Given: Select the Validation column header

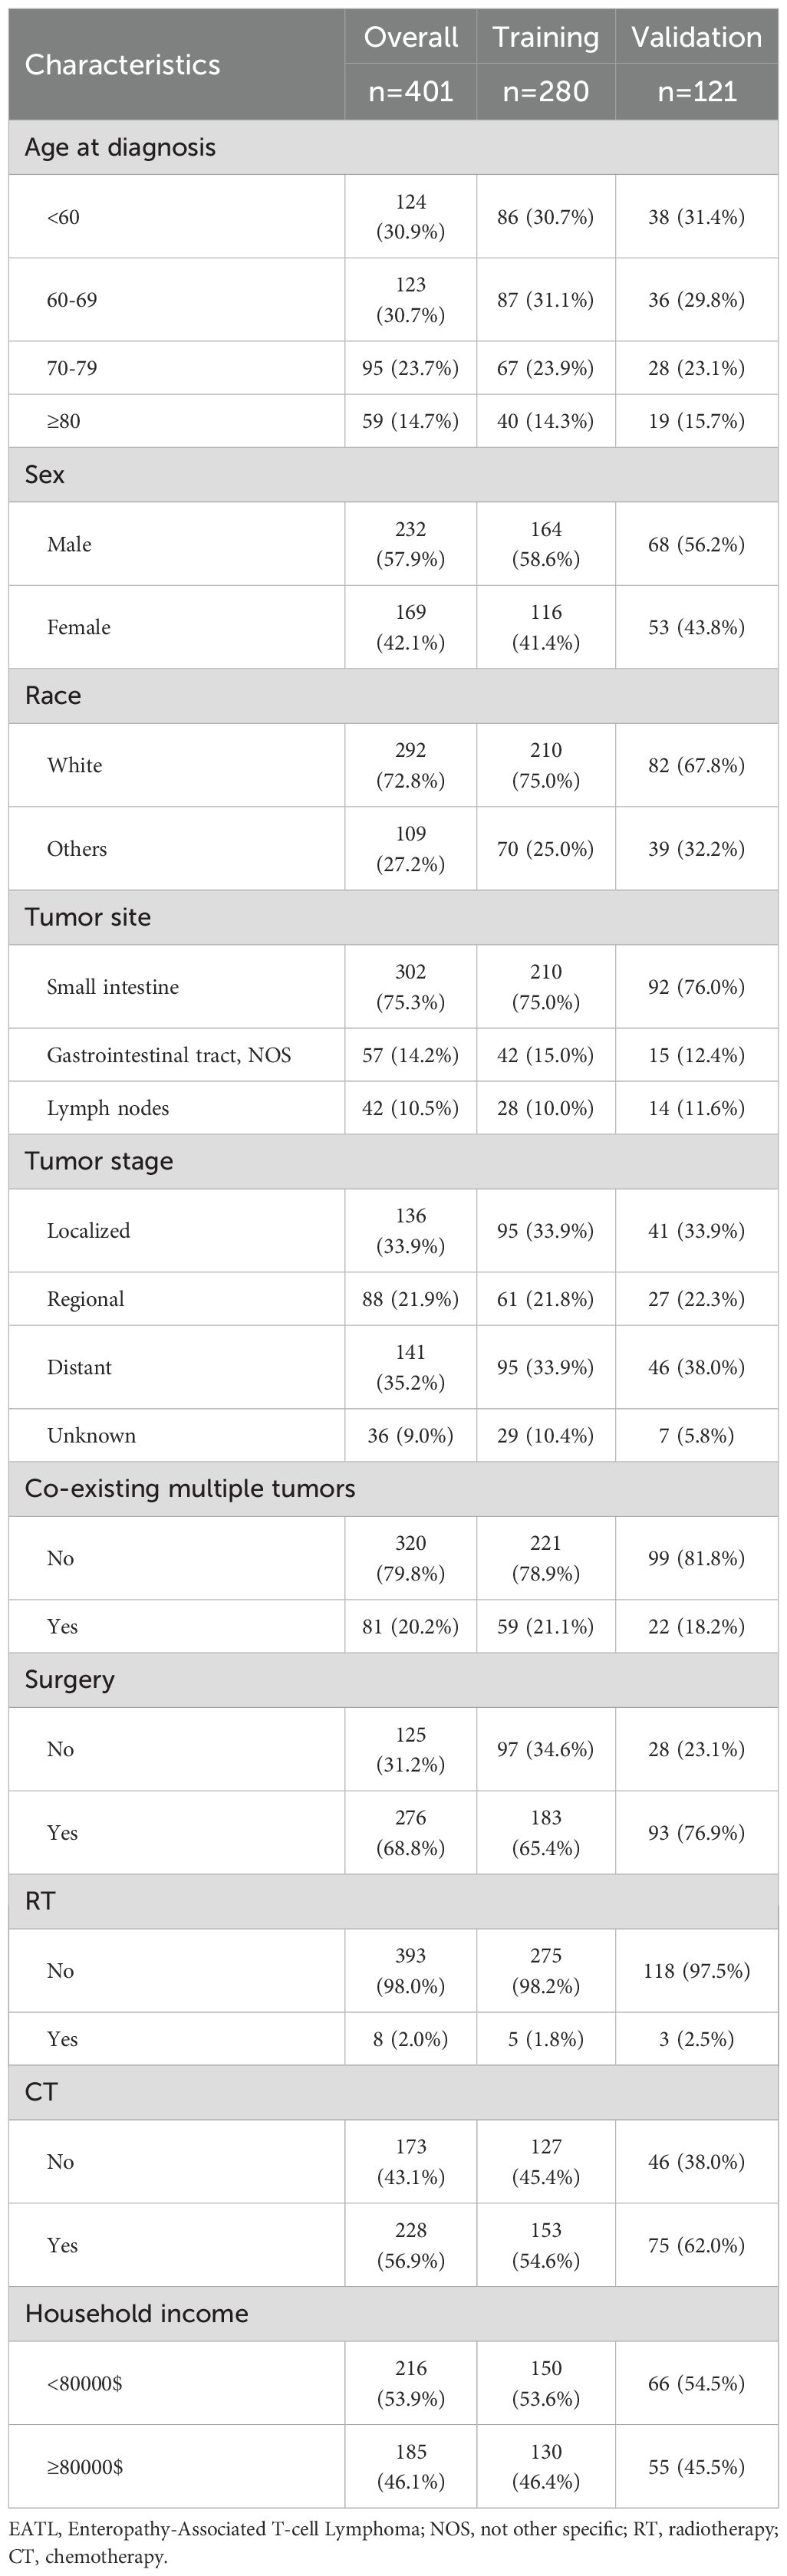Looking at the screenshot, I should tap(696, 38).
